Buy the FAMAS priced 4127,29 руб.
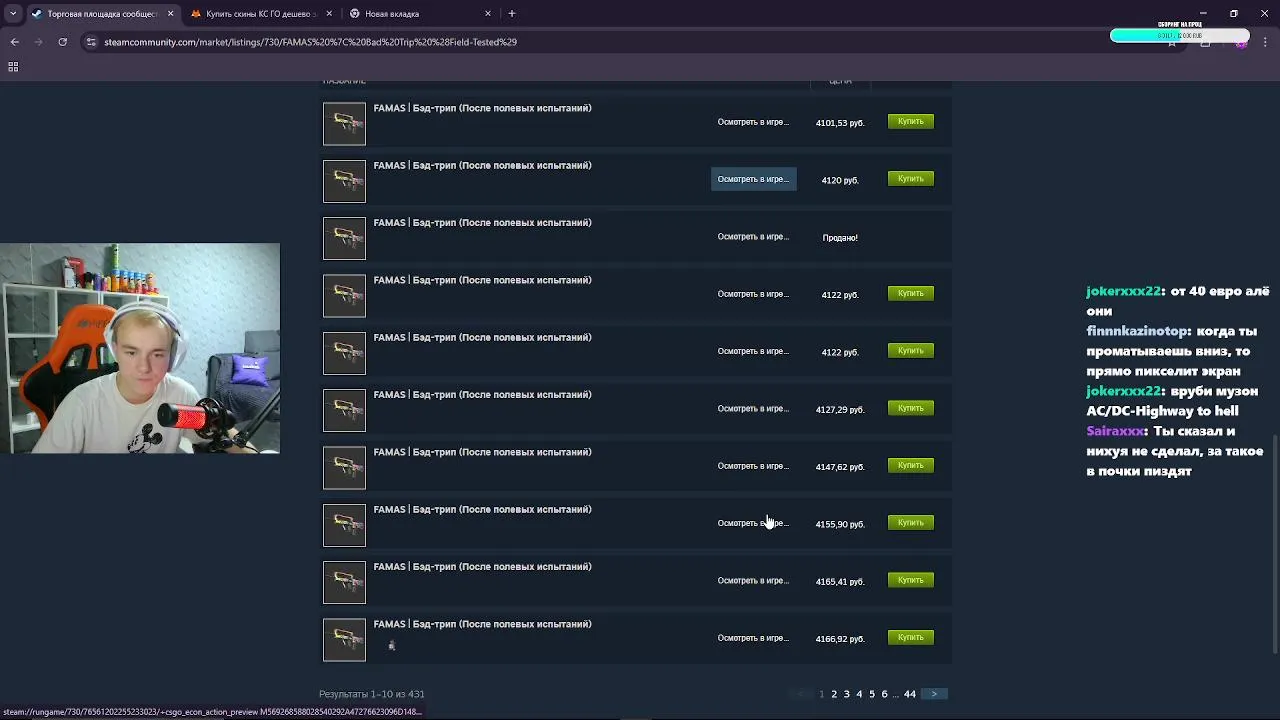Viewport: 1280px width, 720px height. pyautogui.click(x=910, y=408)
